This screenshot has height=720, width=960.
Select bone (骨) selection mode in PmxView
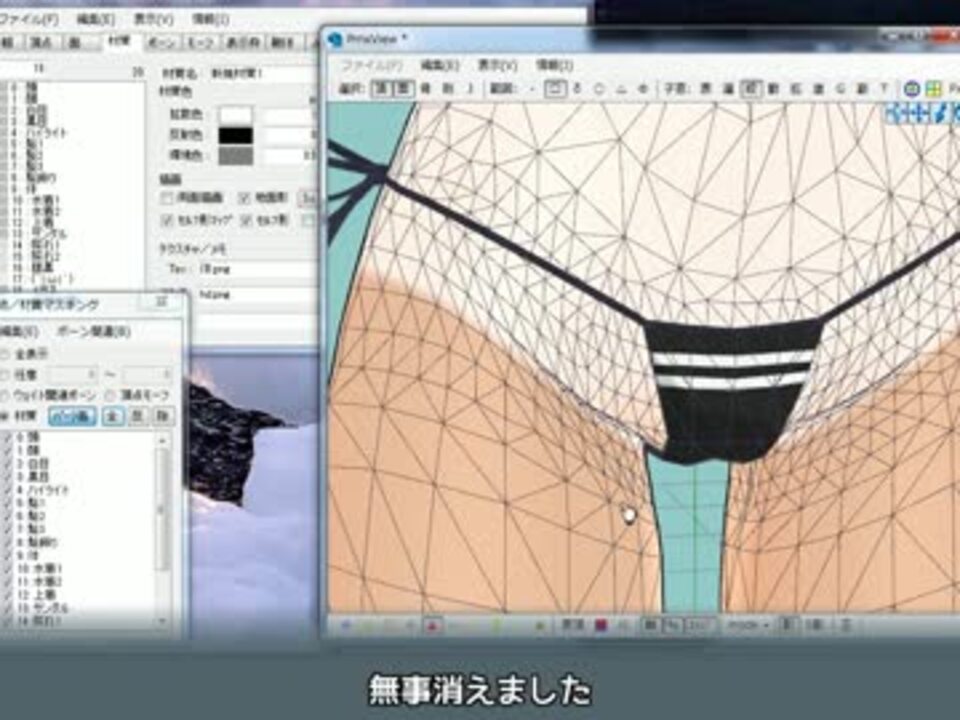(x=425, y=89)
